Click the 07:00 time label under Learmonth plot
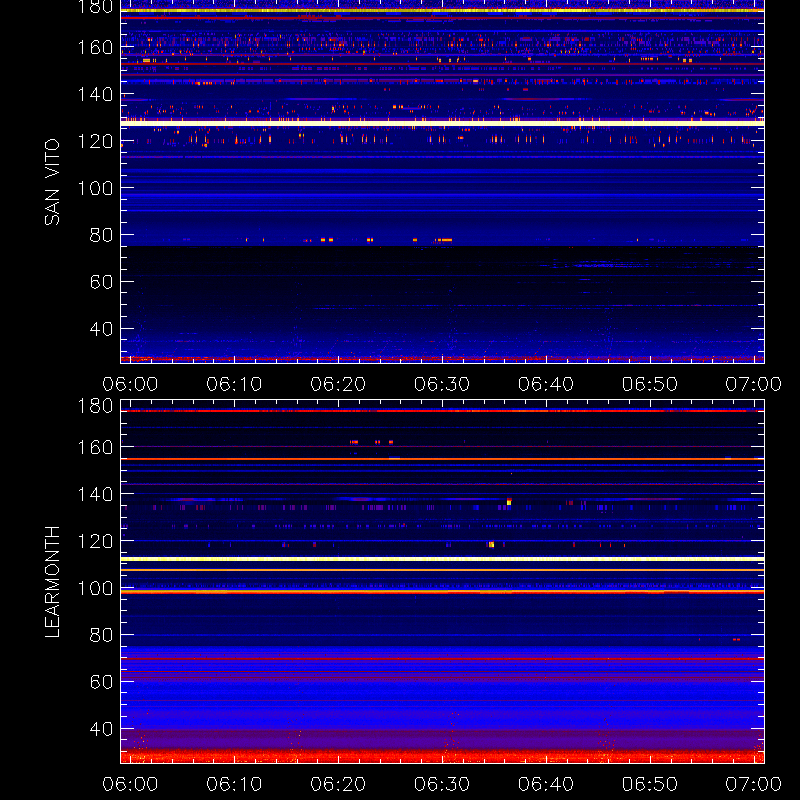The width and height of the screenshot is (800, 800). point(754,784)
